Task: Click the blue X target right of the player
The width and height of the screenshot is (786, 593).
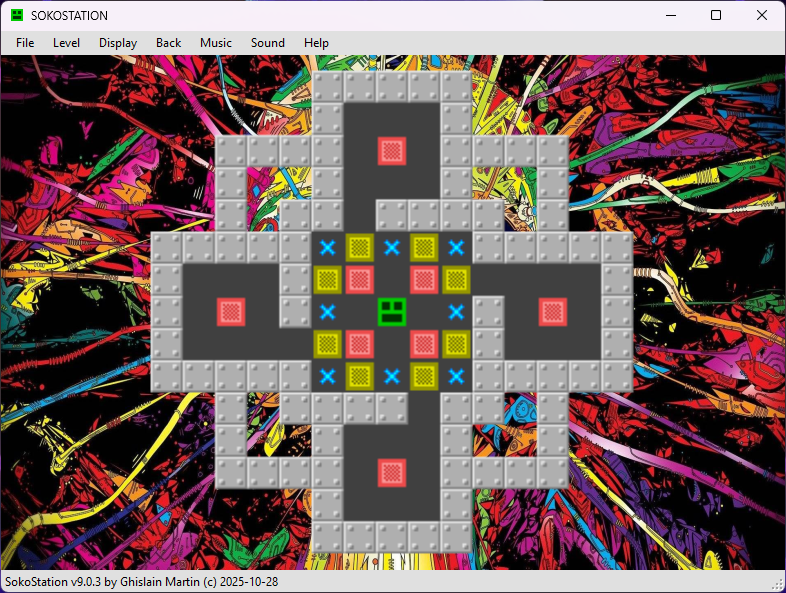Action: [456, 312]
